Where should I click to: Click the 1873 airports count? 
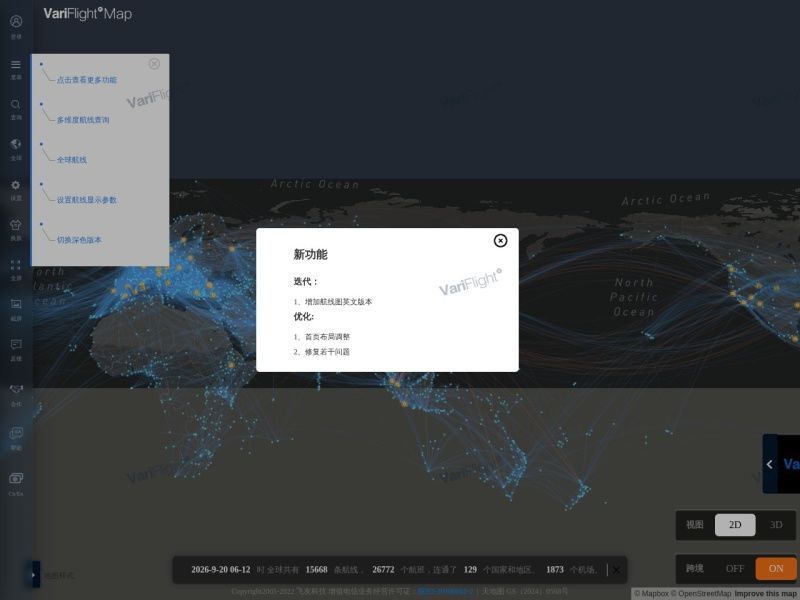[555, 570]
